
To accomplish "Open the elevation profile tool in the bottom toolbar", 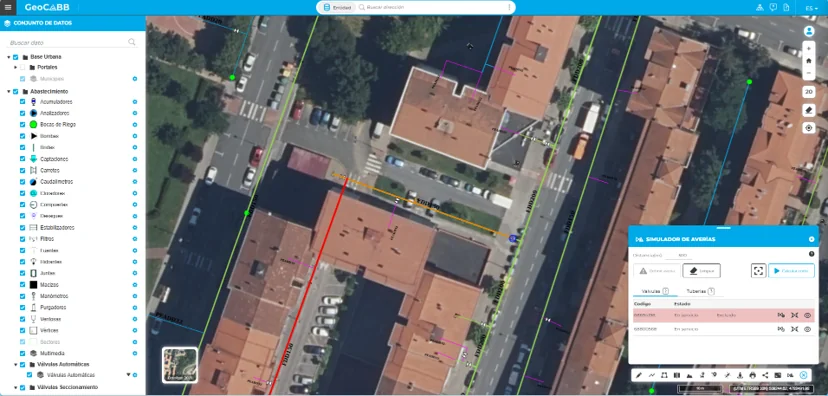I will [690, 375].
